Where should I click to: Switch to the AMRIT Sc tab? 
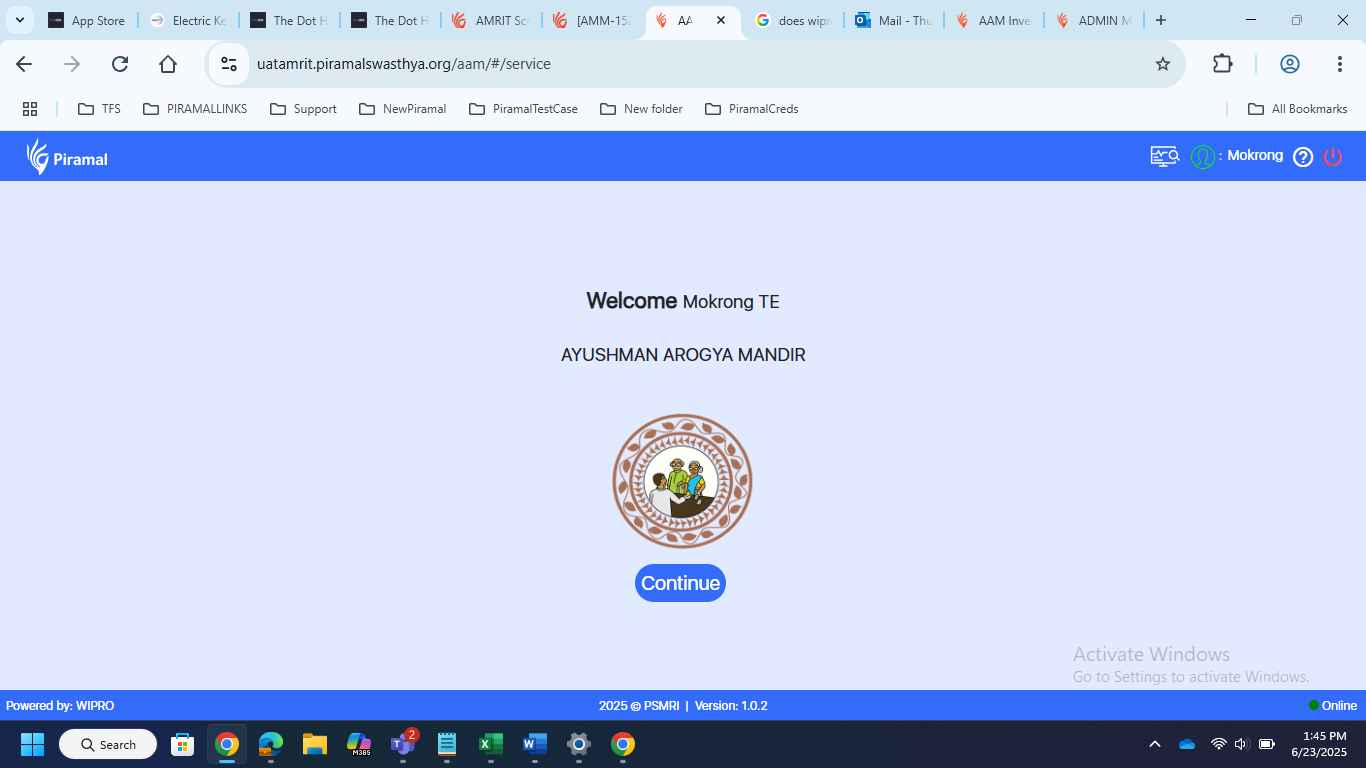[x=491, y=20]
